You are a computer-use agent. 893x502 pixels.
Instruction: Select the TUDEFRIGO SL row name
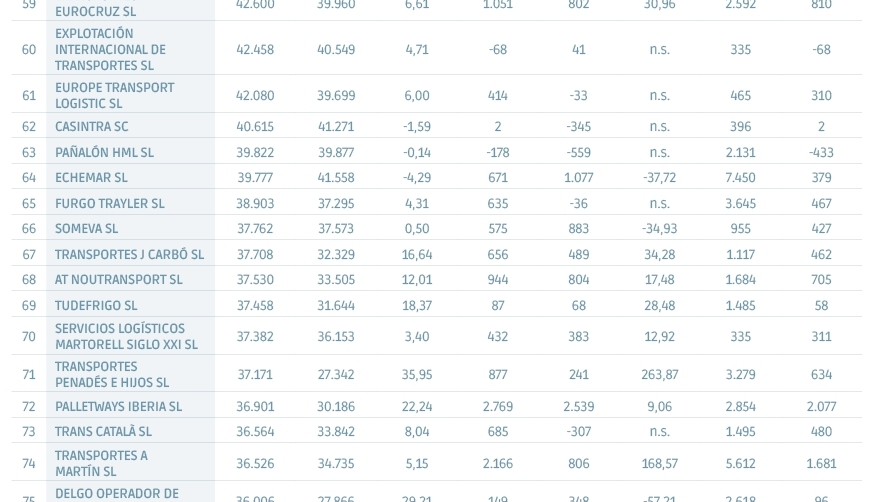pyautogui.click(x=96, y=305)
